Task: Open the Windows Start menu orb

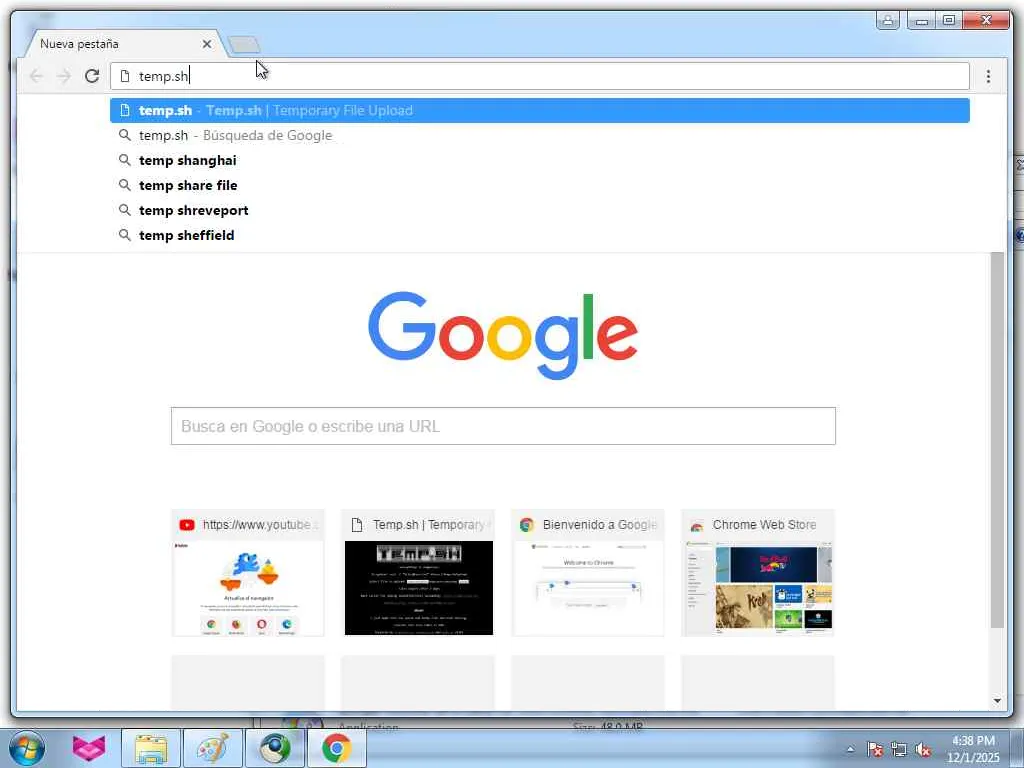Action: tap(27, 748)
